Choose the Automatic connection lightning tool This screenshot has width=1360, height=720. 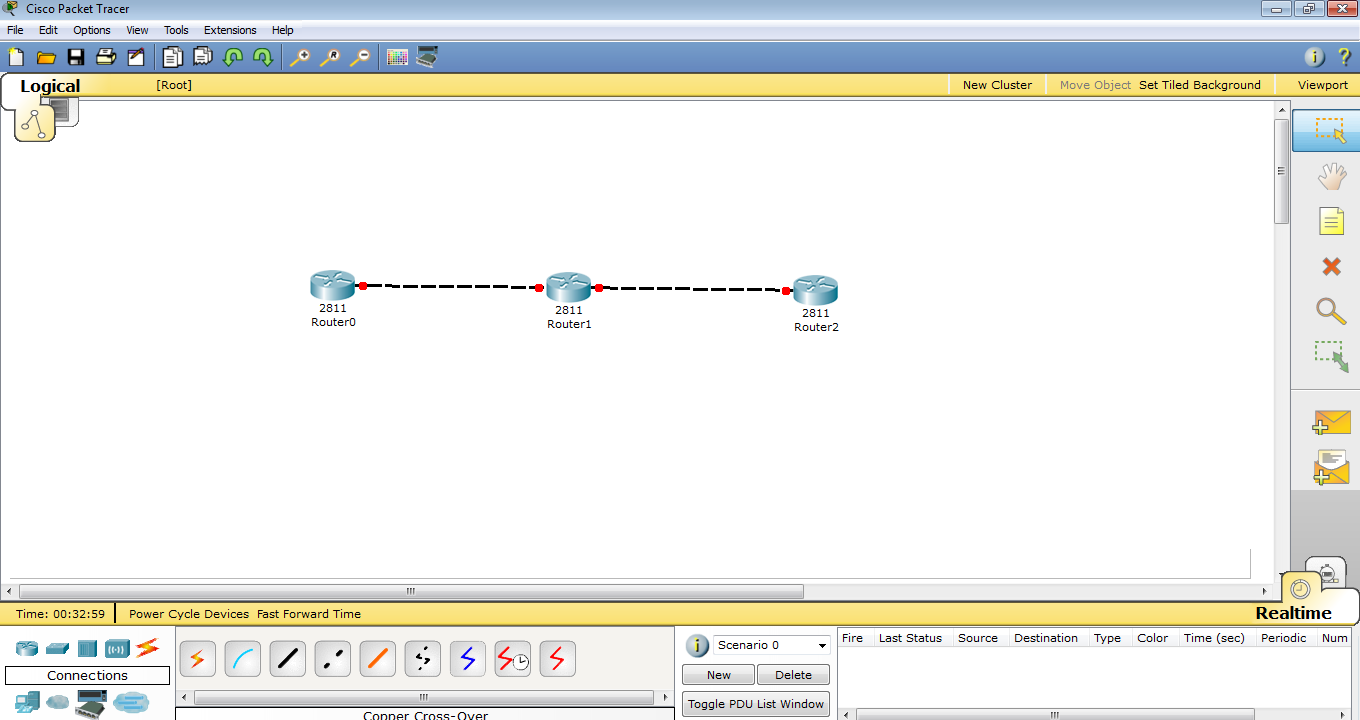(197, 658)
